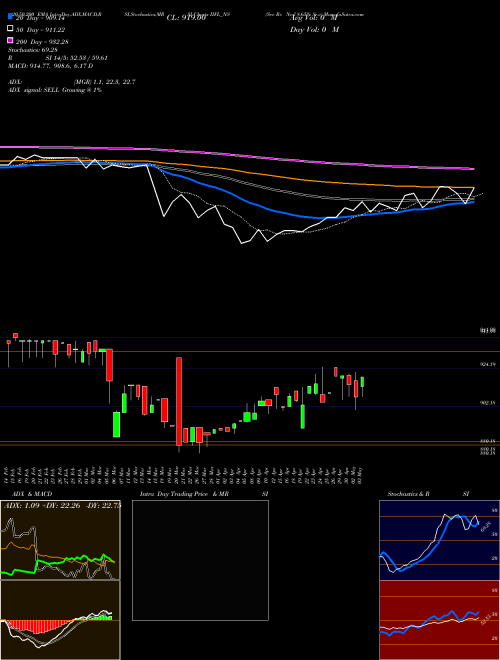Click the 'Stochastics & R' panel title

(x=408, y=494)
